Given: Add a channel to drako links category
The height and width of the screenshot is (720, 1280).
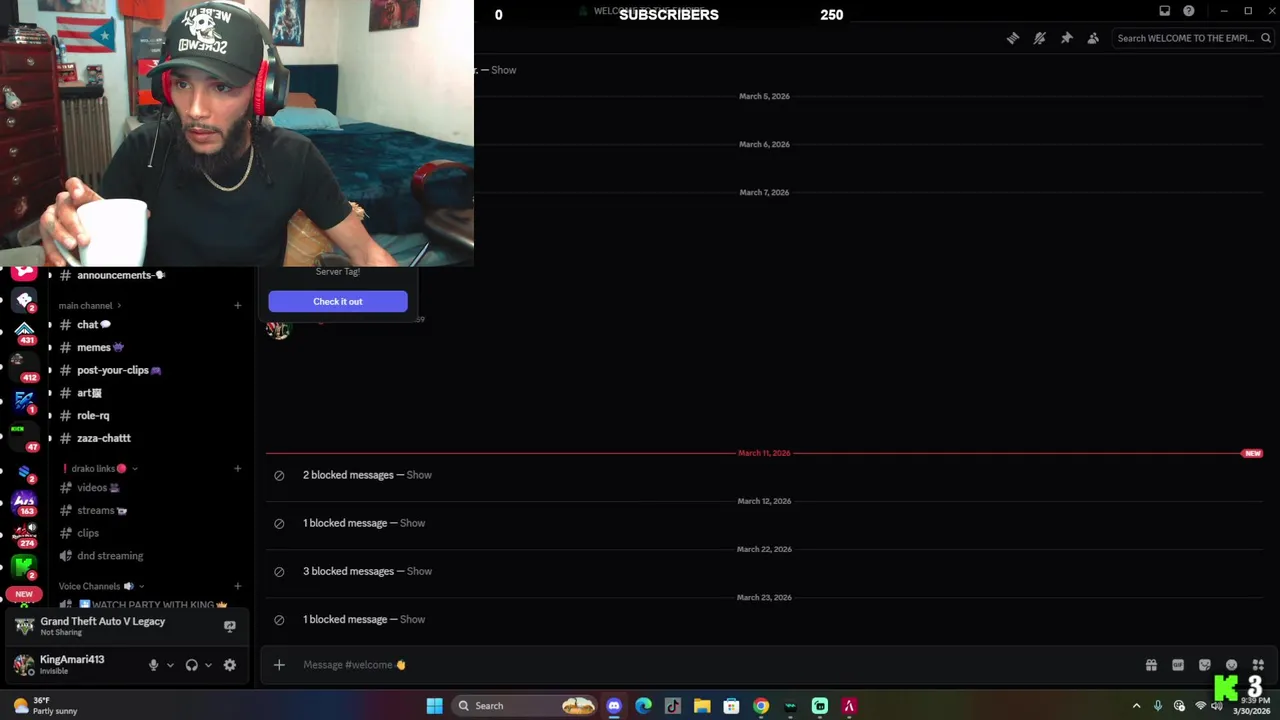Looking at the screenshot, I should tap(238, 468).
